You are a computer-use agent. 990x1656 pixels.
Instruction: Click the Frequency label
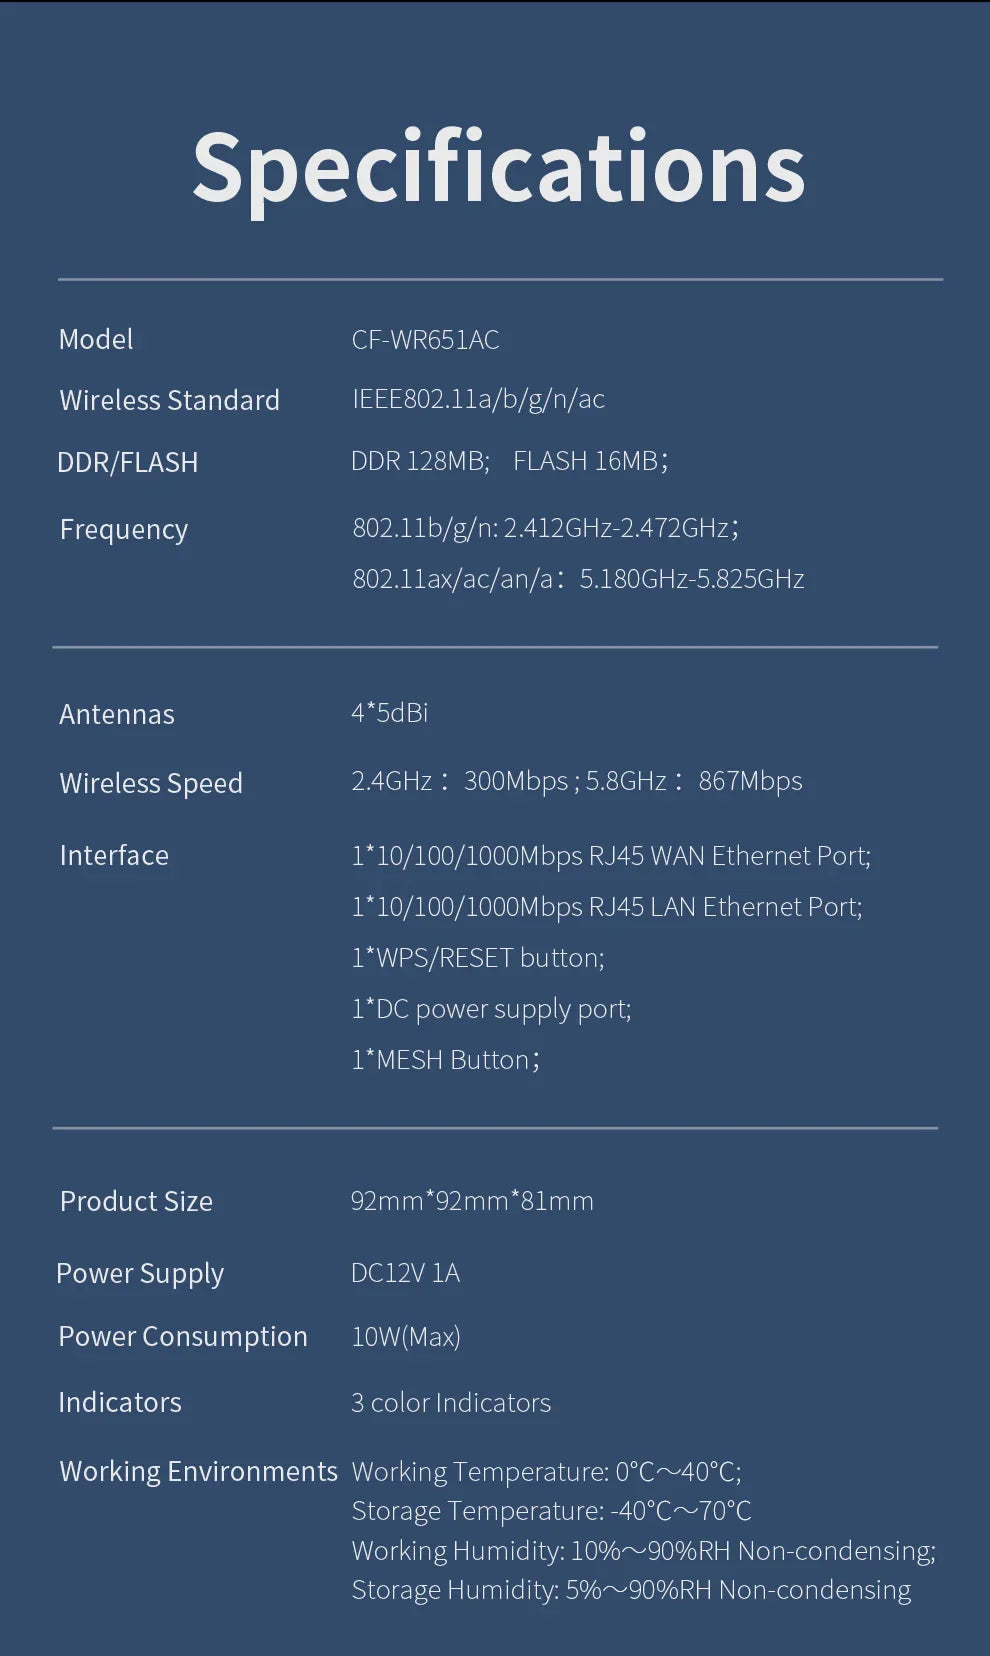pyautogui.click(x=123, y=529)
